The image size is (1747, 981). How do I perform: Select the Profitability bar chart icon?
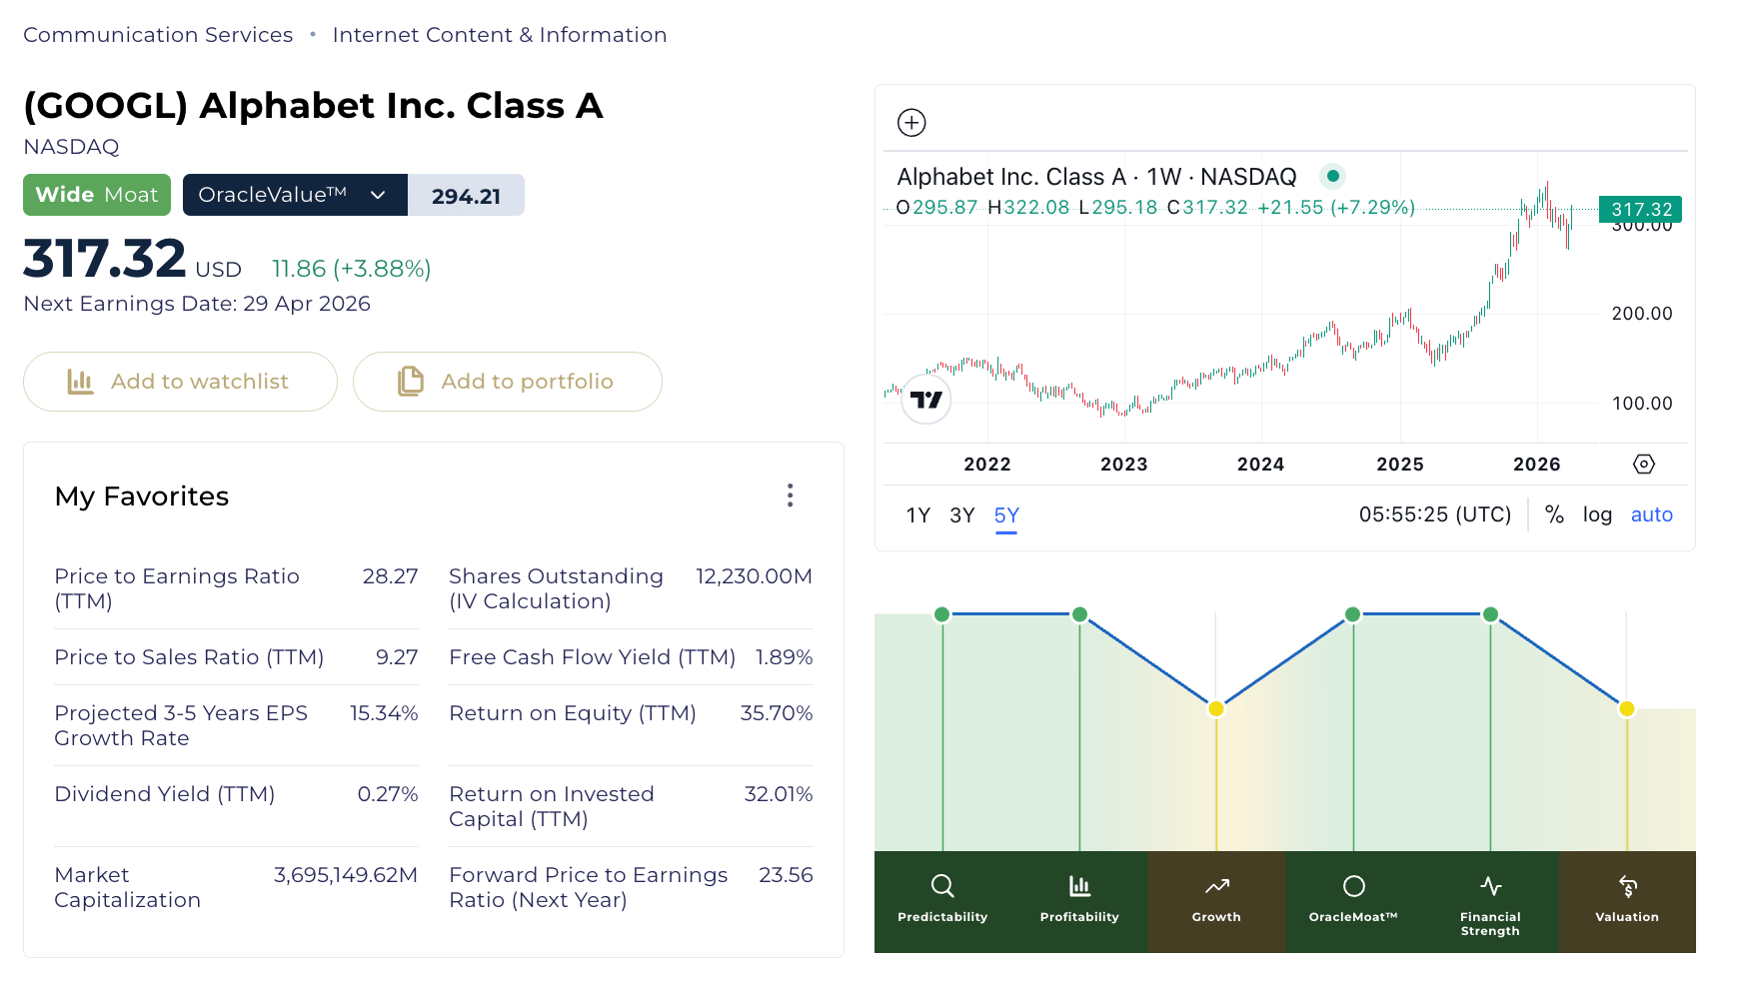pyautogui.click(x=1079, y=886)
